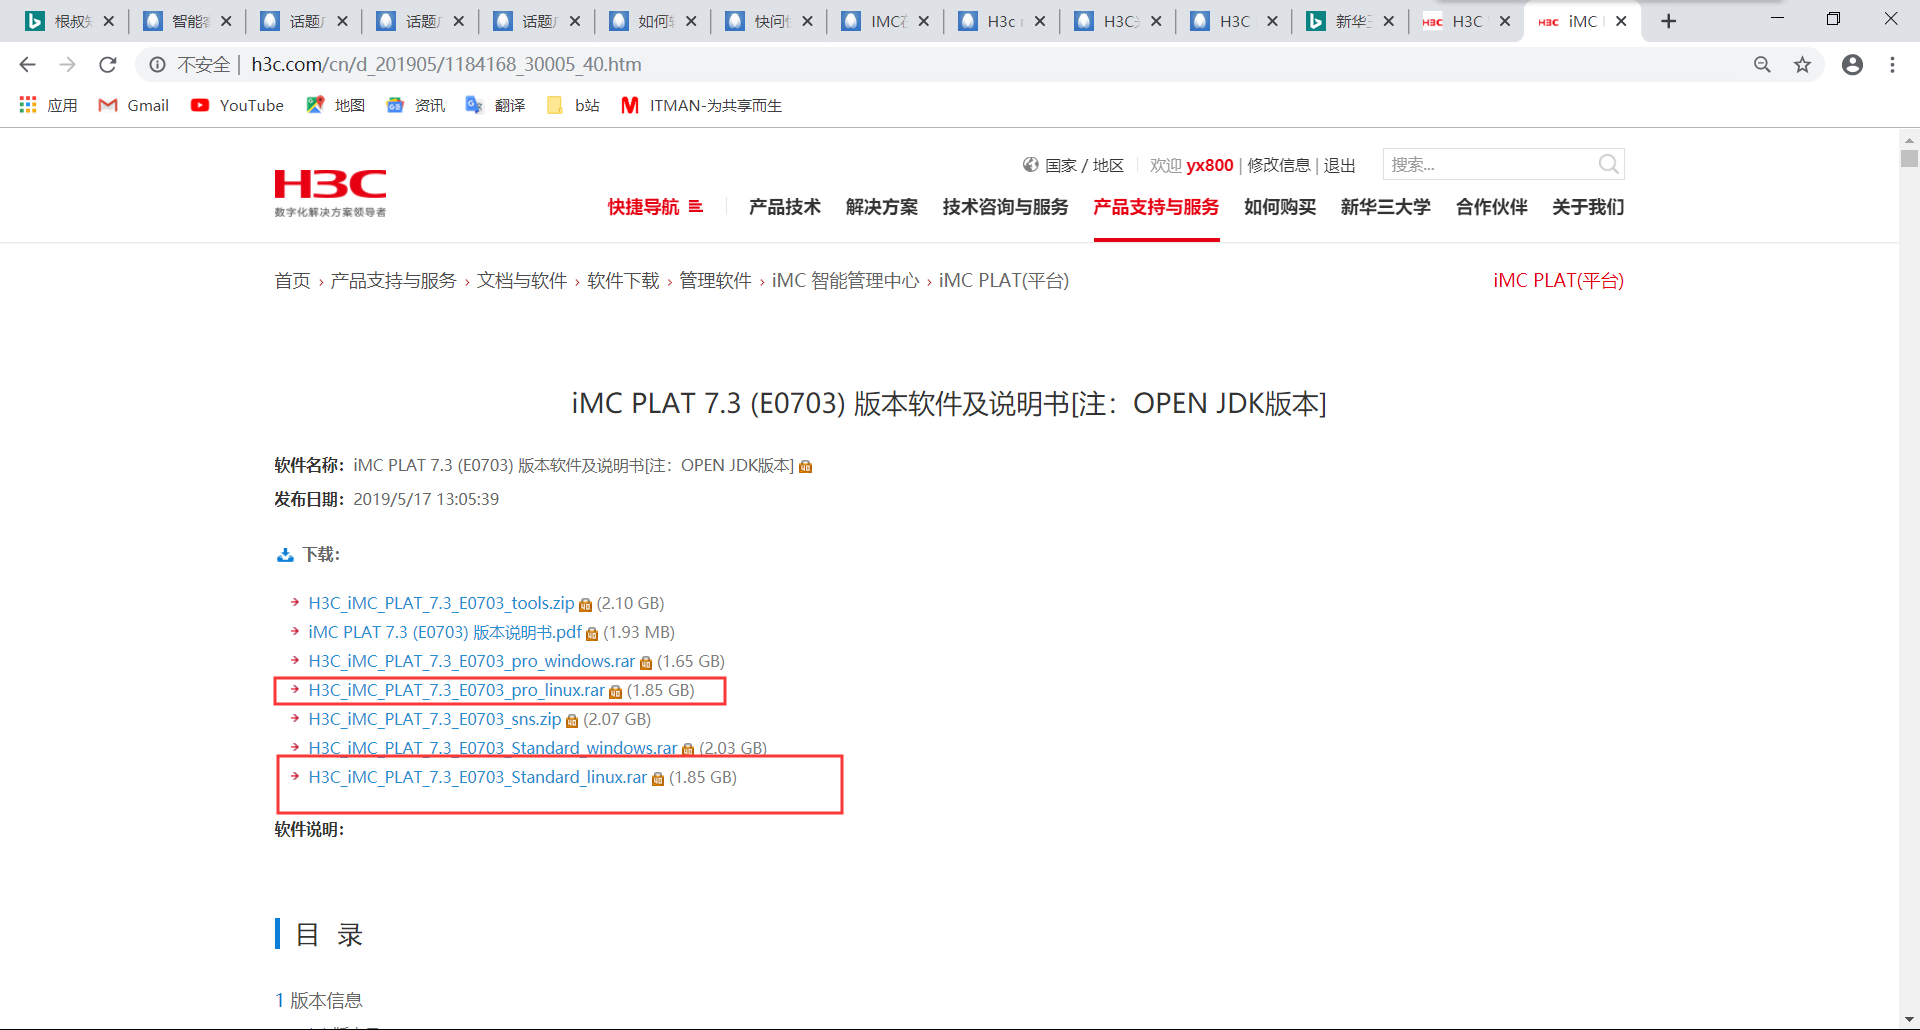Open the 技术咨询与服务 navigation menu
Viewport: 1920px width, 1030px height.
point(1006,207)
